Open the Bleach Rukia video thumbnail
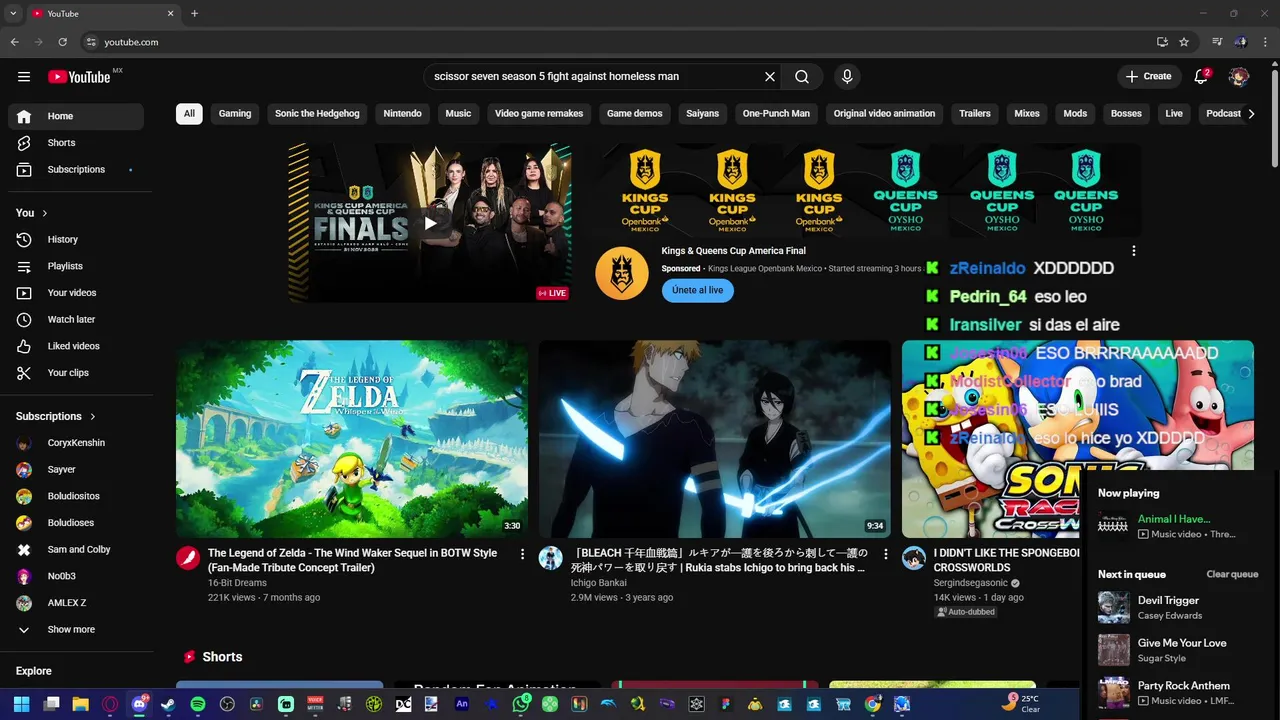1280x720 pixels. pyautogui.click(x=714, y=439)
